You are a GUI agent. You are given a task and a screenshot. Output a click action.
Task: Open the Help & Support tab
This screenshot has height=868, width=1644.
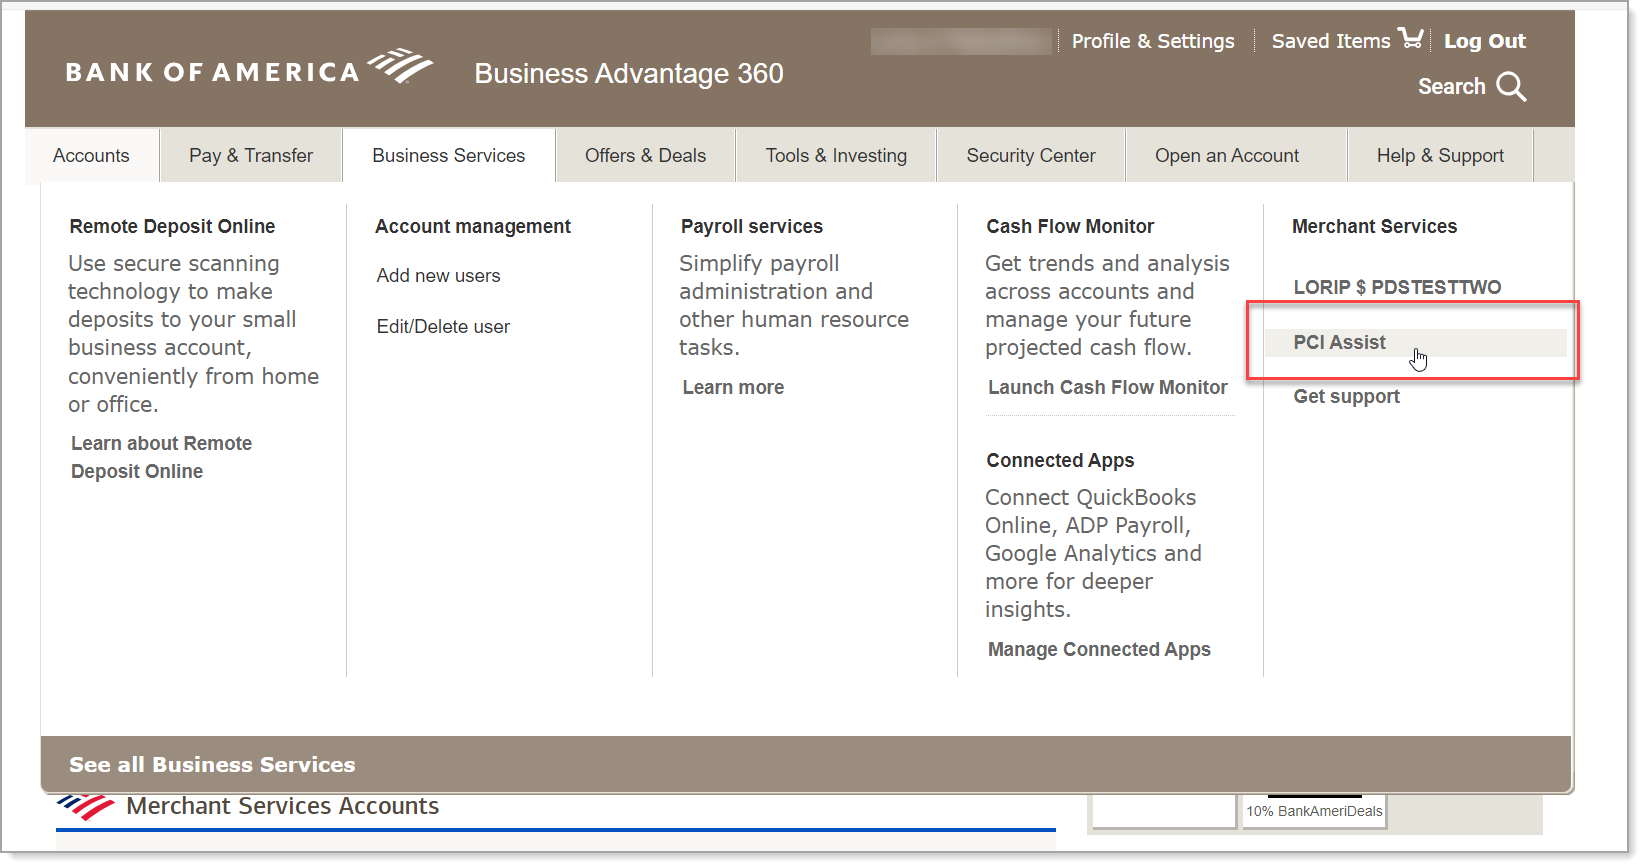click(1440, 155)
